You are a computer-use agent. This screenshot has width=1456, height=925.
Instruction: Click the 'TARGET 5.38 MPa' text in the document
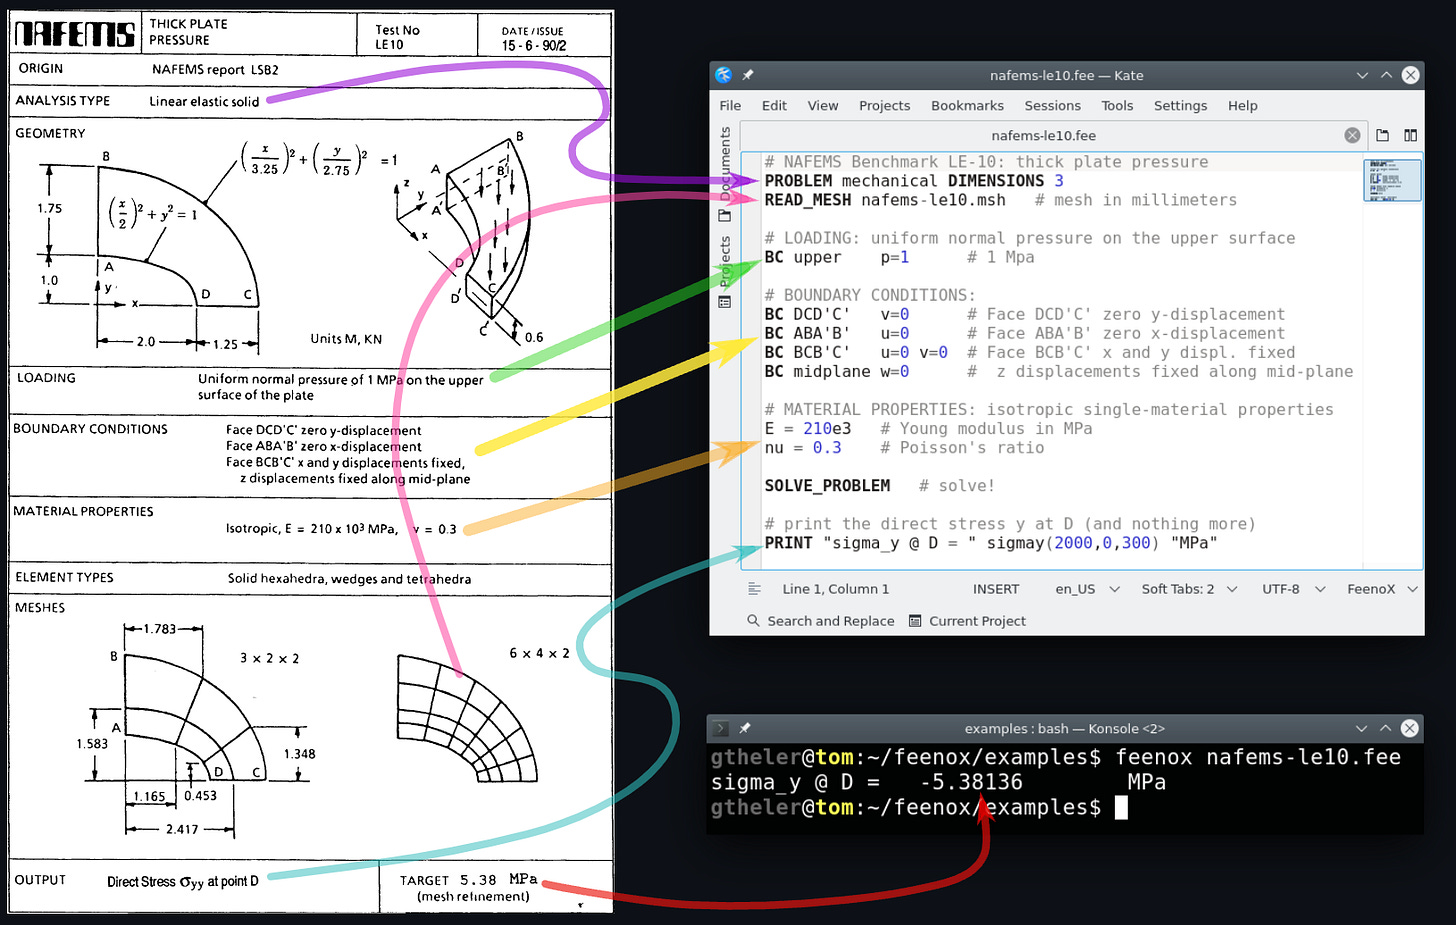tap(468, 880)
